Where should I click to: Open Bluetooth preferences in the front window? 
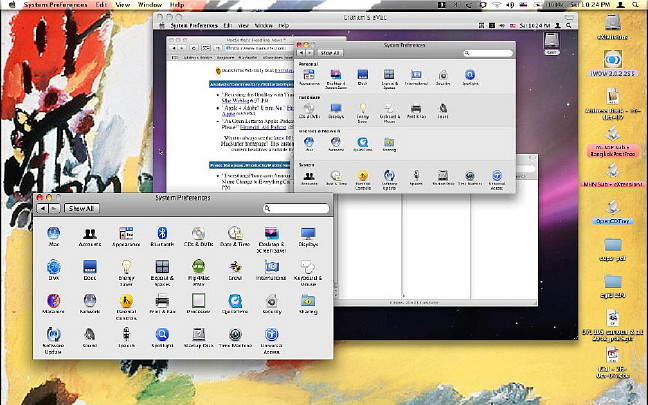click(162, 236)
